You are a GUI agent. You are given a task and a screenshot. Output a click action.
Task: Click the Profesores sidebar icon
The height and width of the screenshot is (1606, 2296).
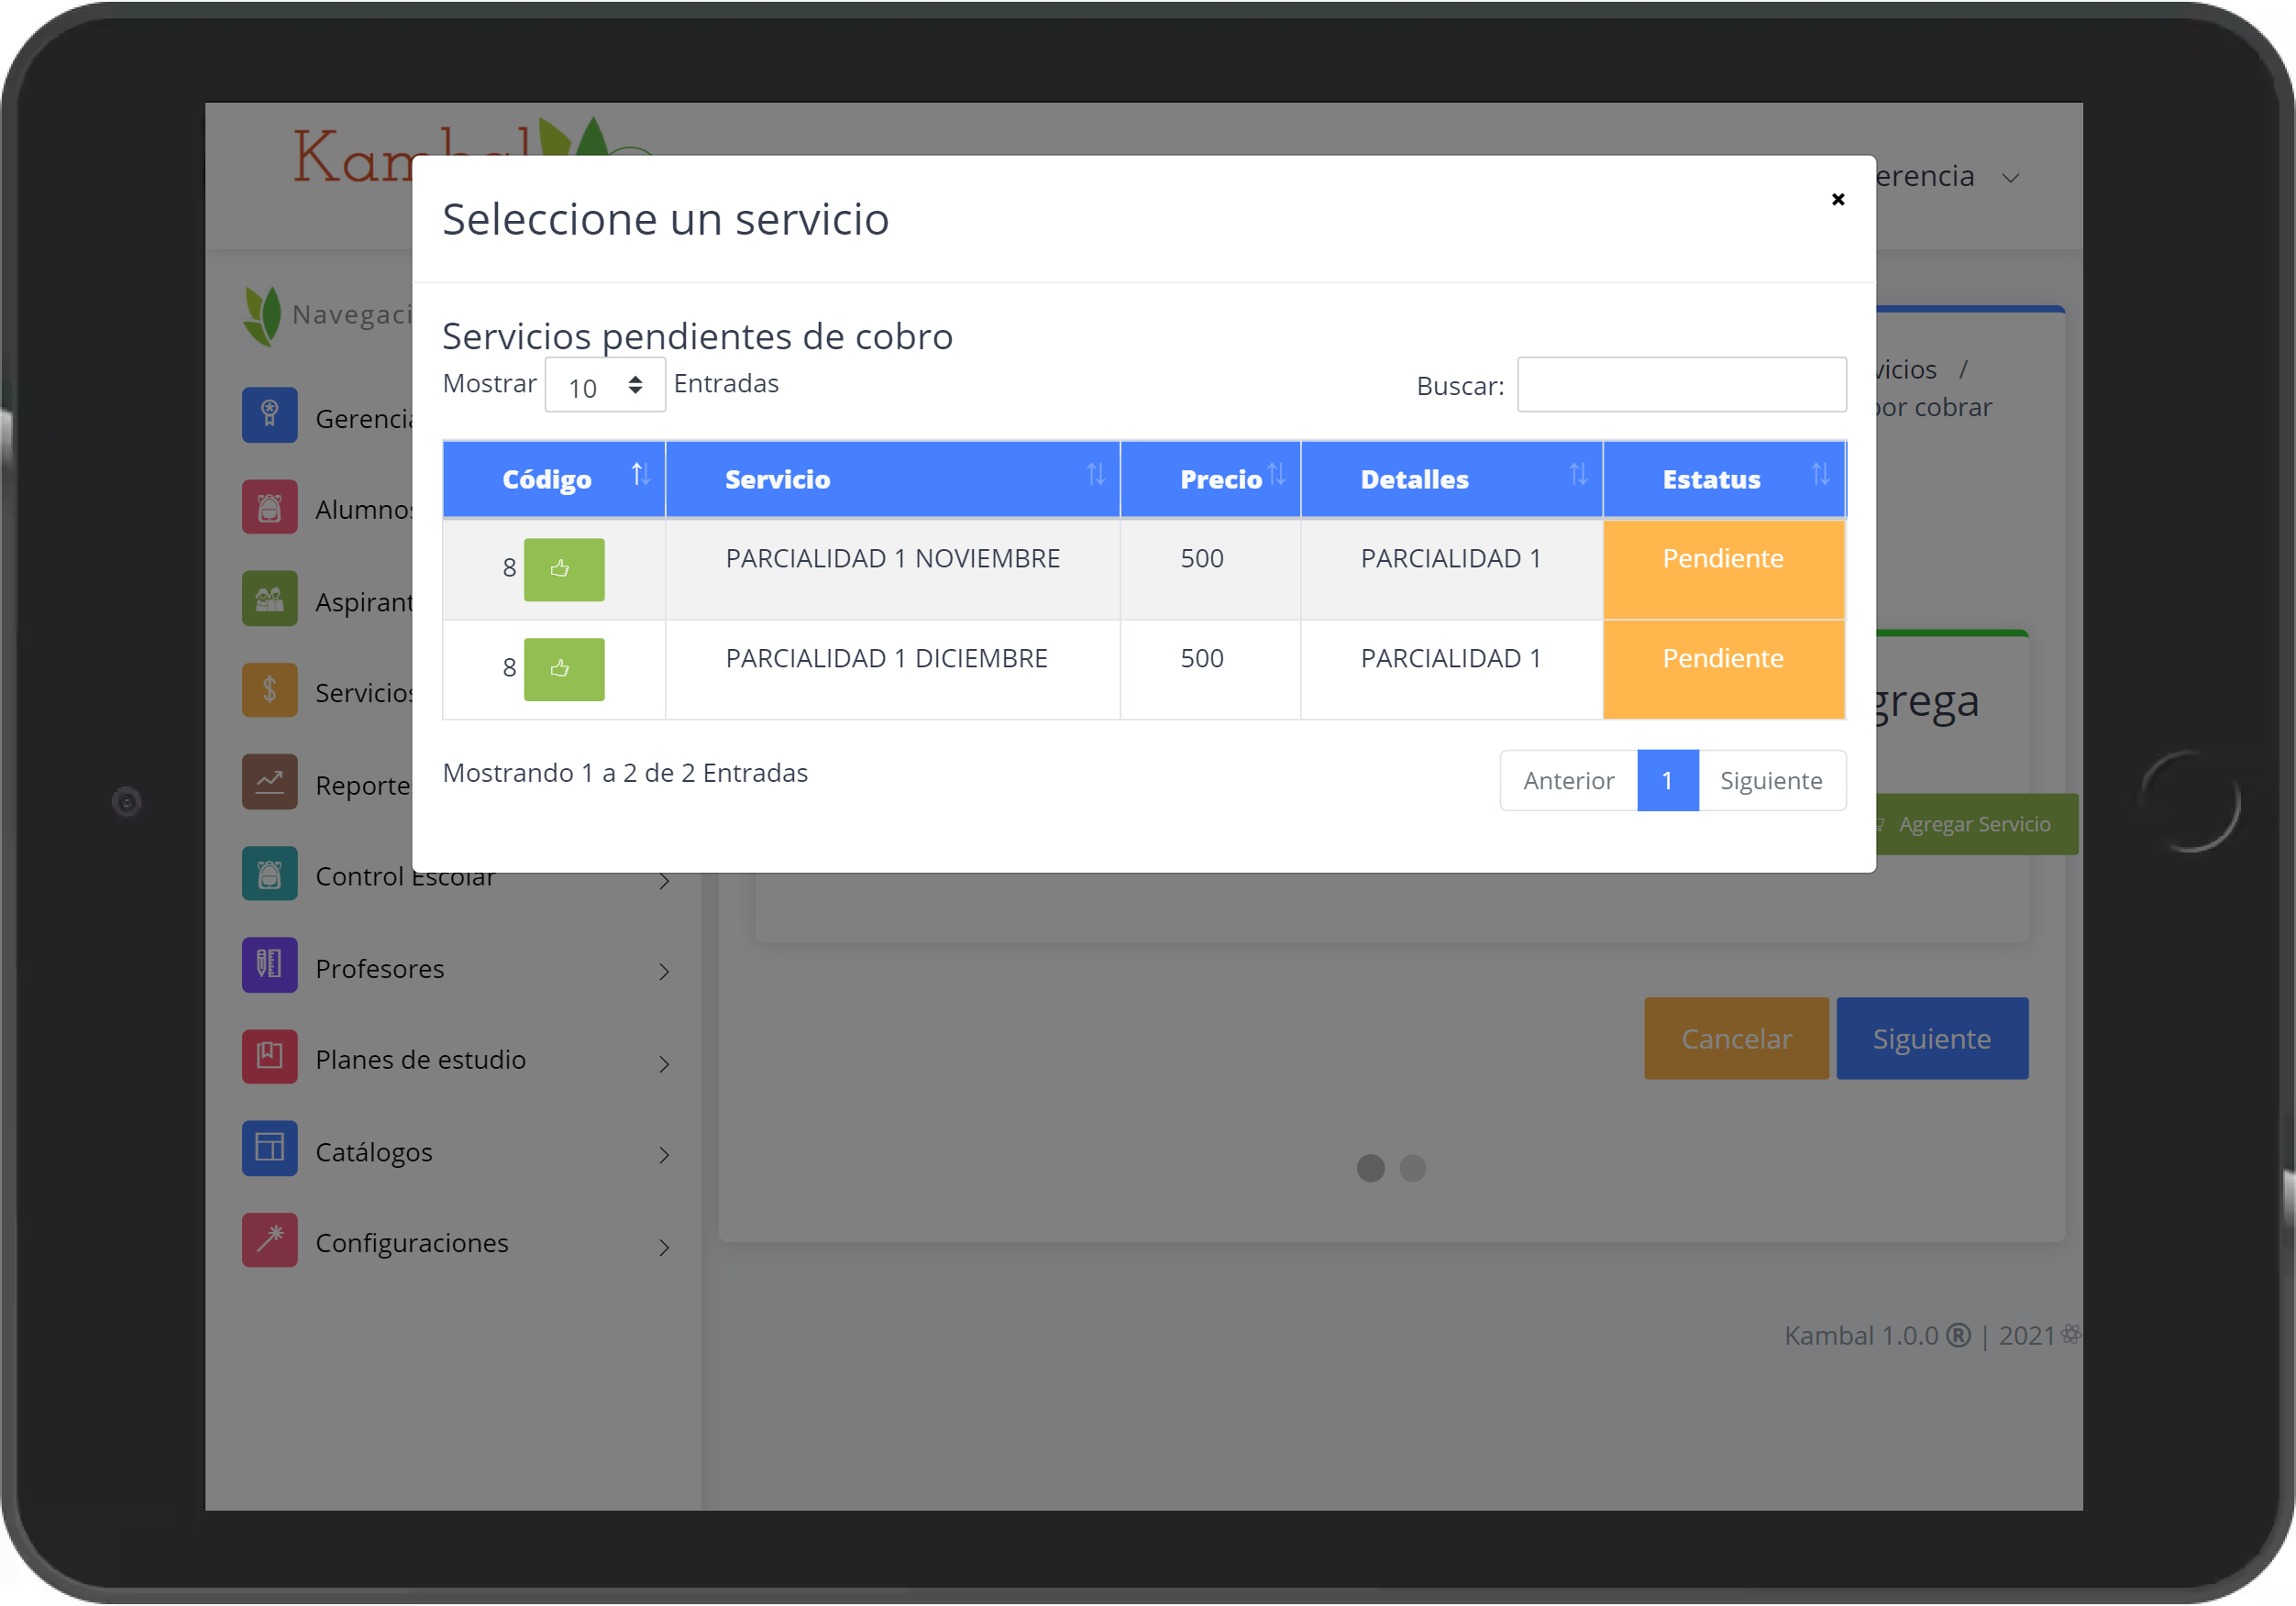pyautogui.click(x=269, y=965)
